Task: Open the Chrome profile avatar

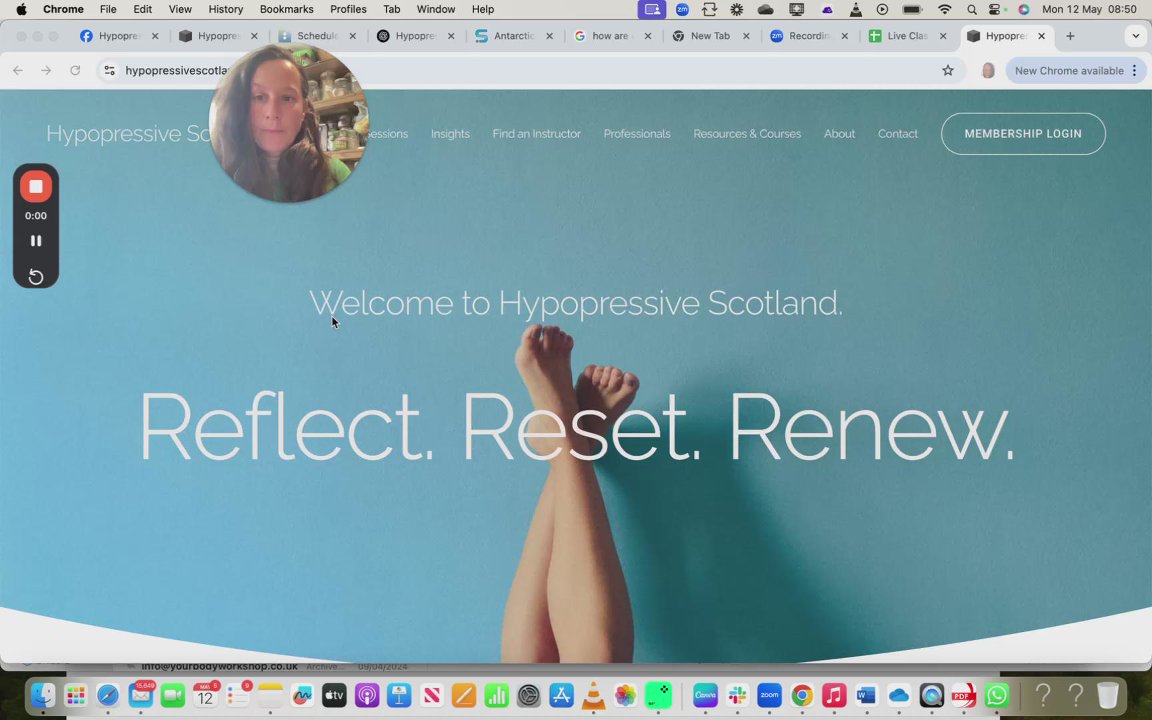Action: pyautogui.click(x=988, y=71)
